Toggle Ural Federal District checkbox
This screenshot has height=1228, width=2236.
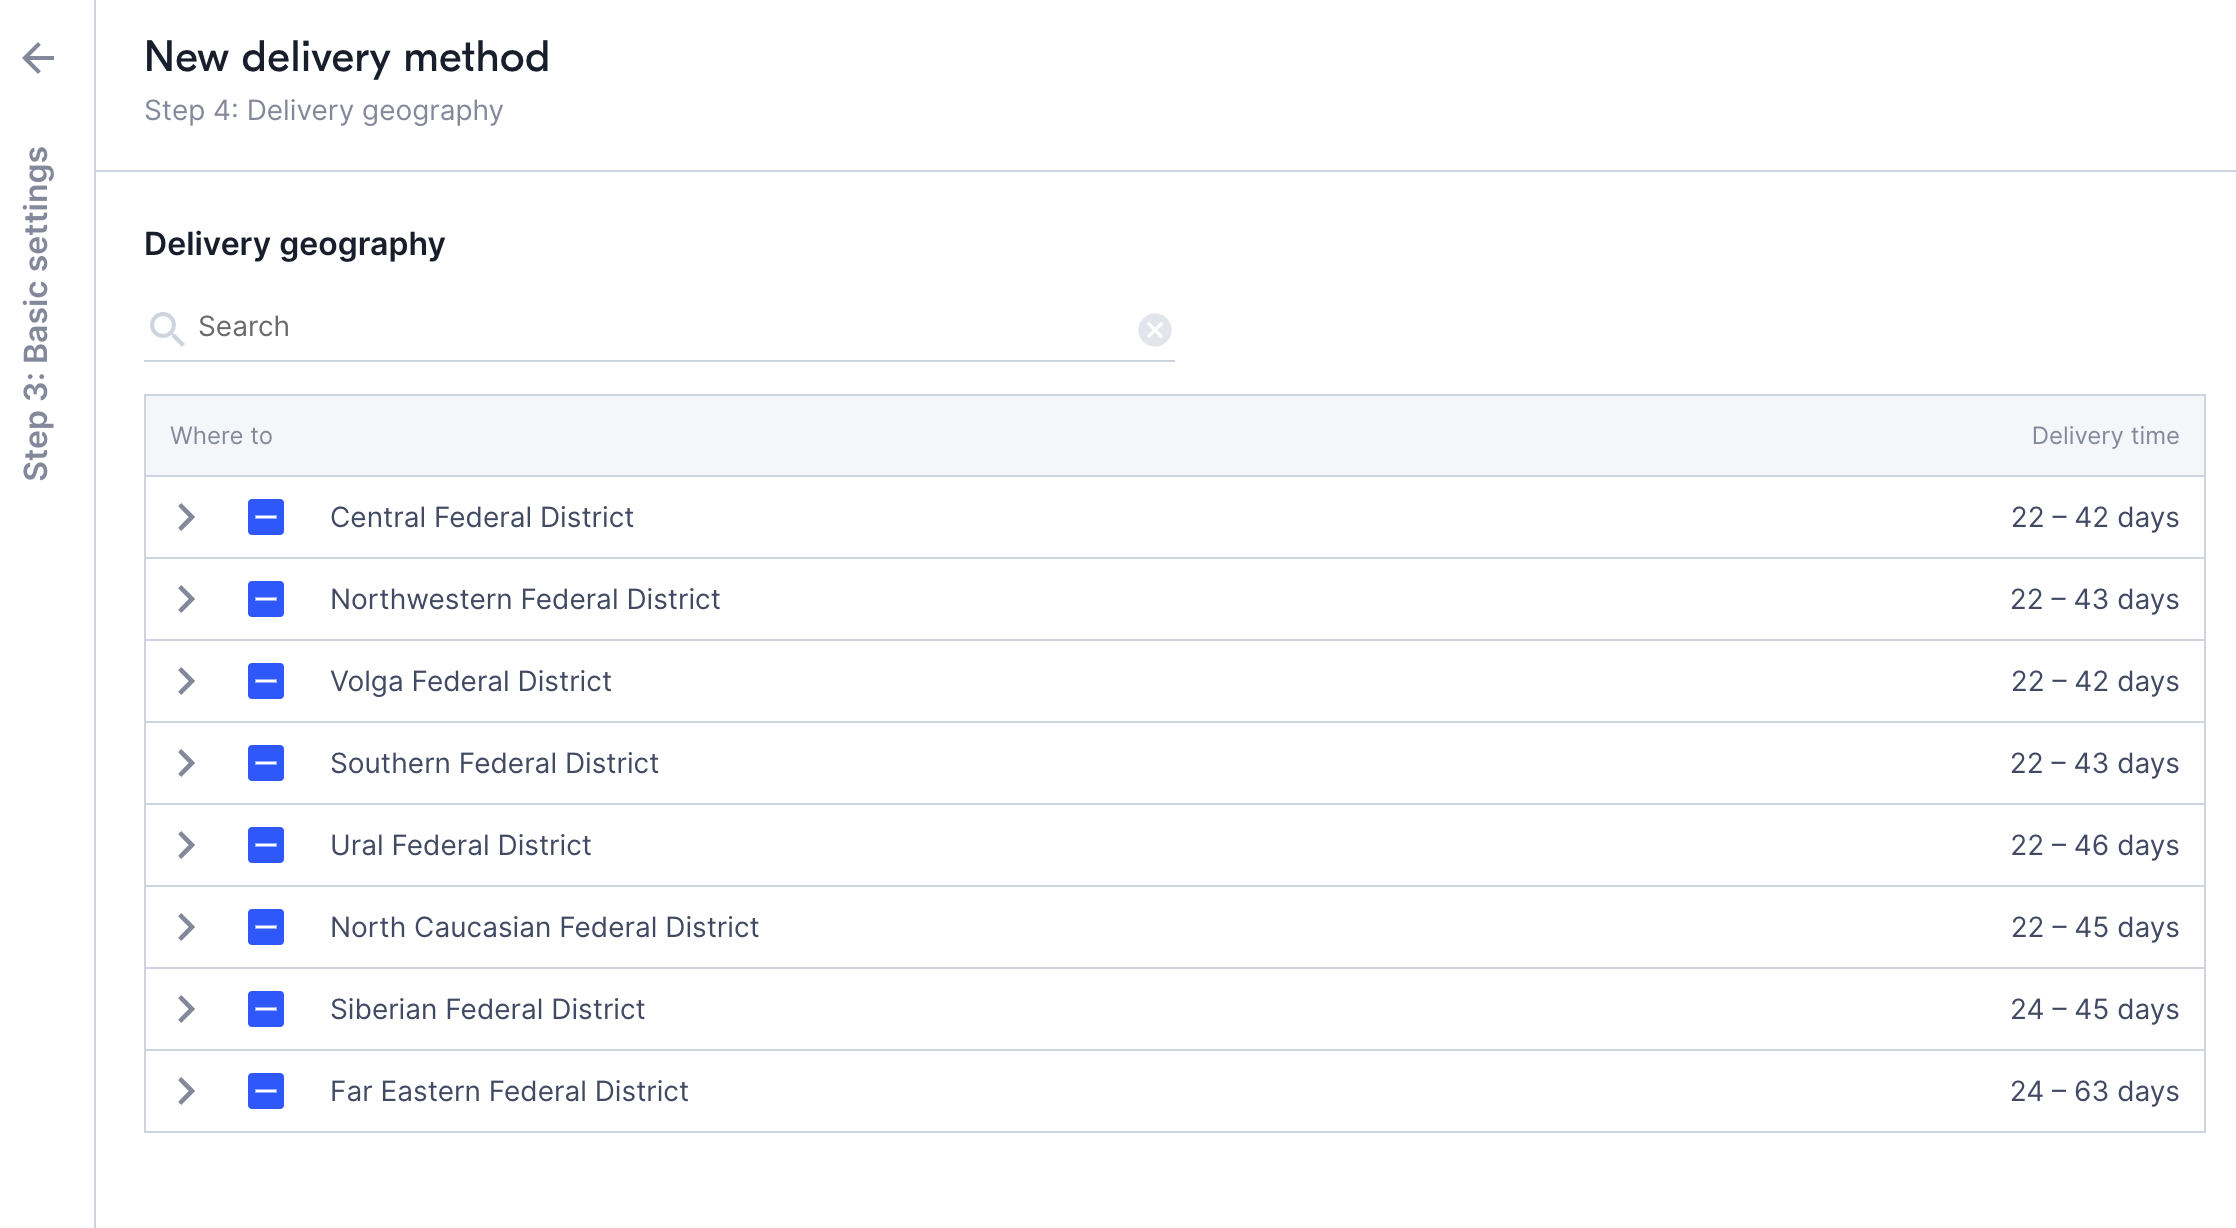(266, 845)
